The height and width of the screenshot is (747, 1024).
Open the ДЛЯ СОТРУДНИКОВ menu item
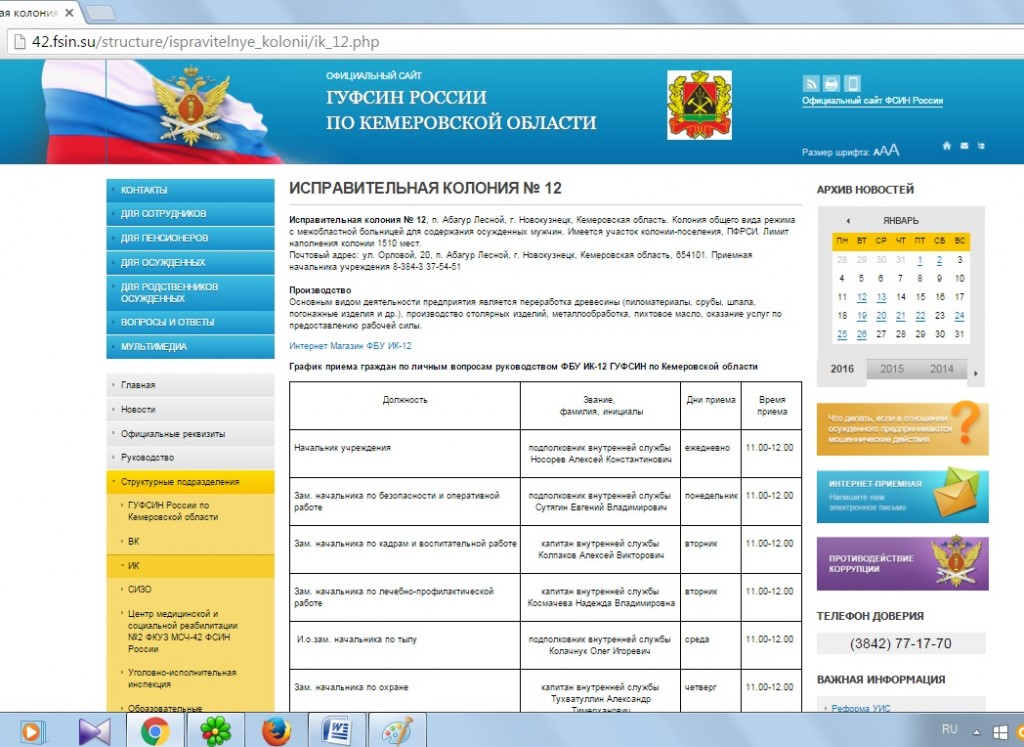click(190, 214)
